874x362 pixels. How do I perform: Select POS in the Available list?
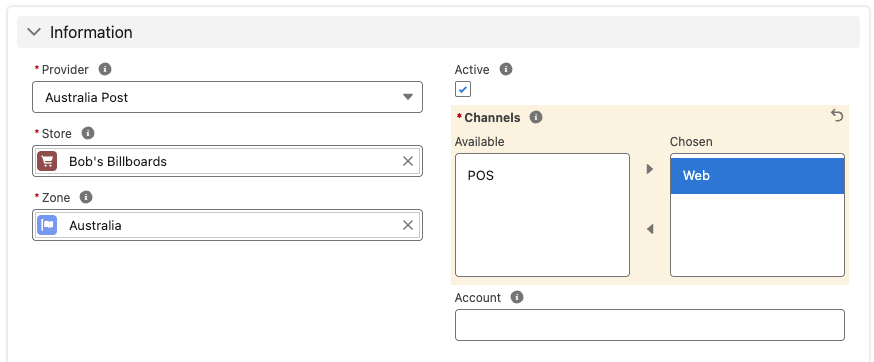click(542, 176)
